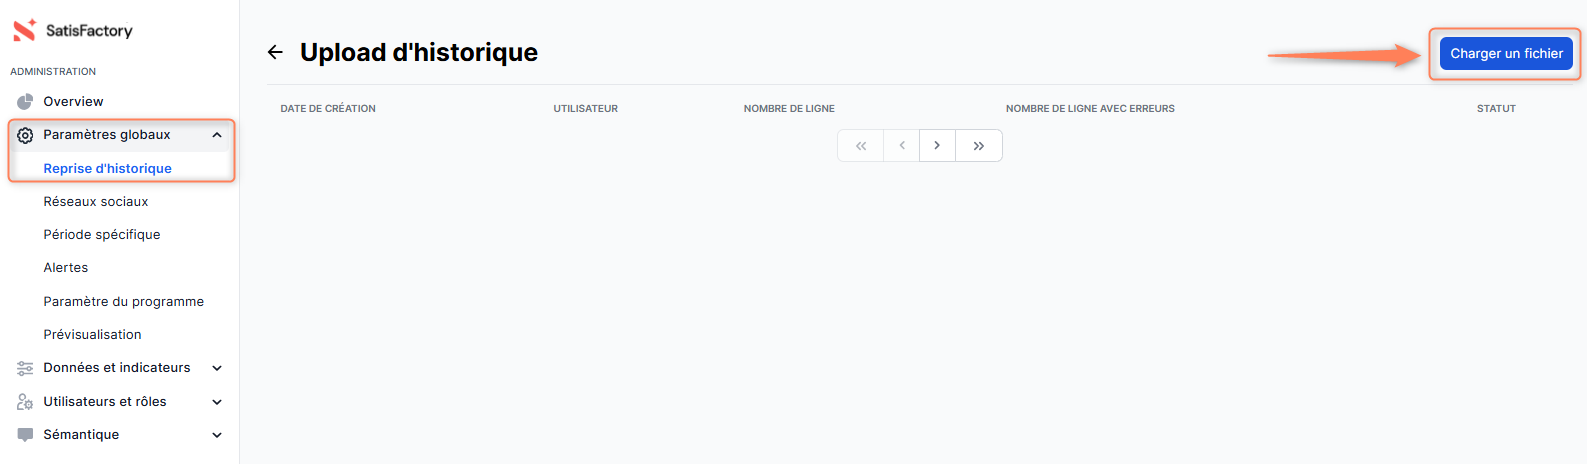Click the Sémantique speech bubble icon

point(25,435)
